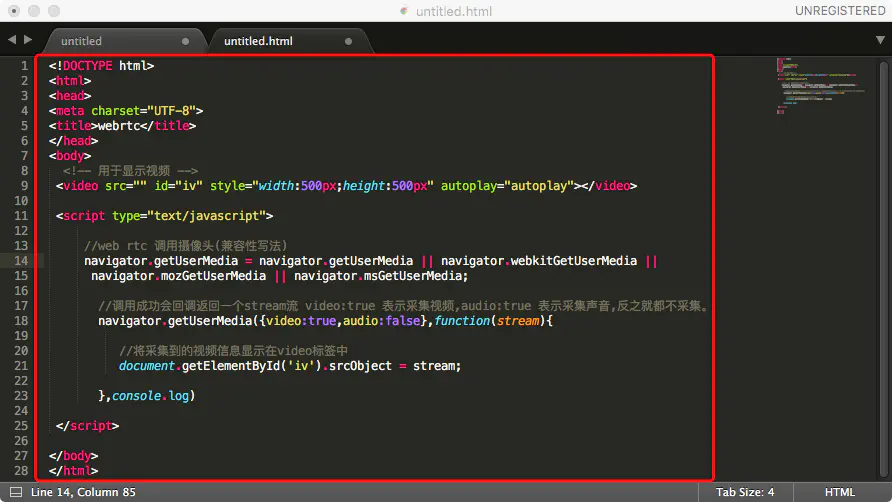The height and width of the screenshot is (502, 892).
Task: Click navigator.mozGetUserMedia in code
Action: tap(178, 275)
